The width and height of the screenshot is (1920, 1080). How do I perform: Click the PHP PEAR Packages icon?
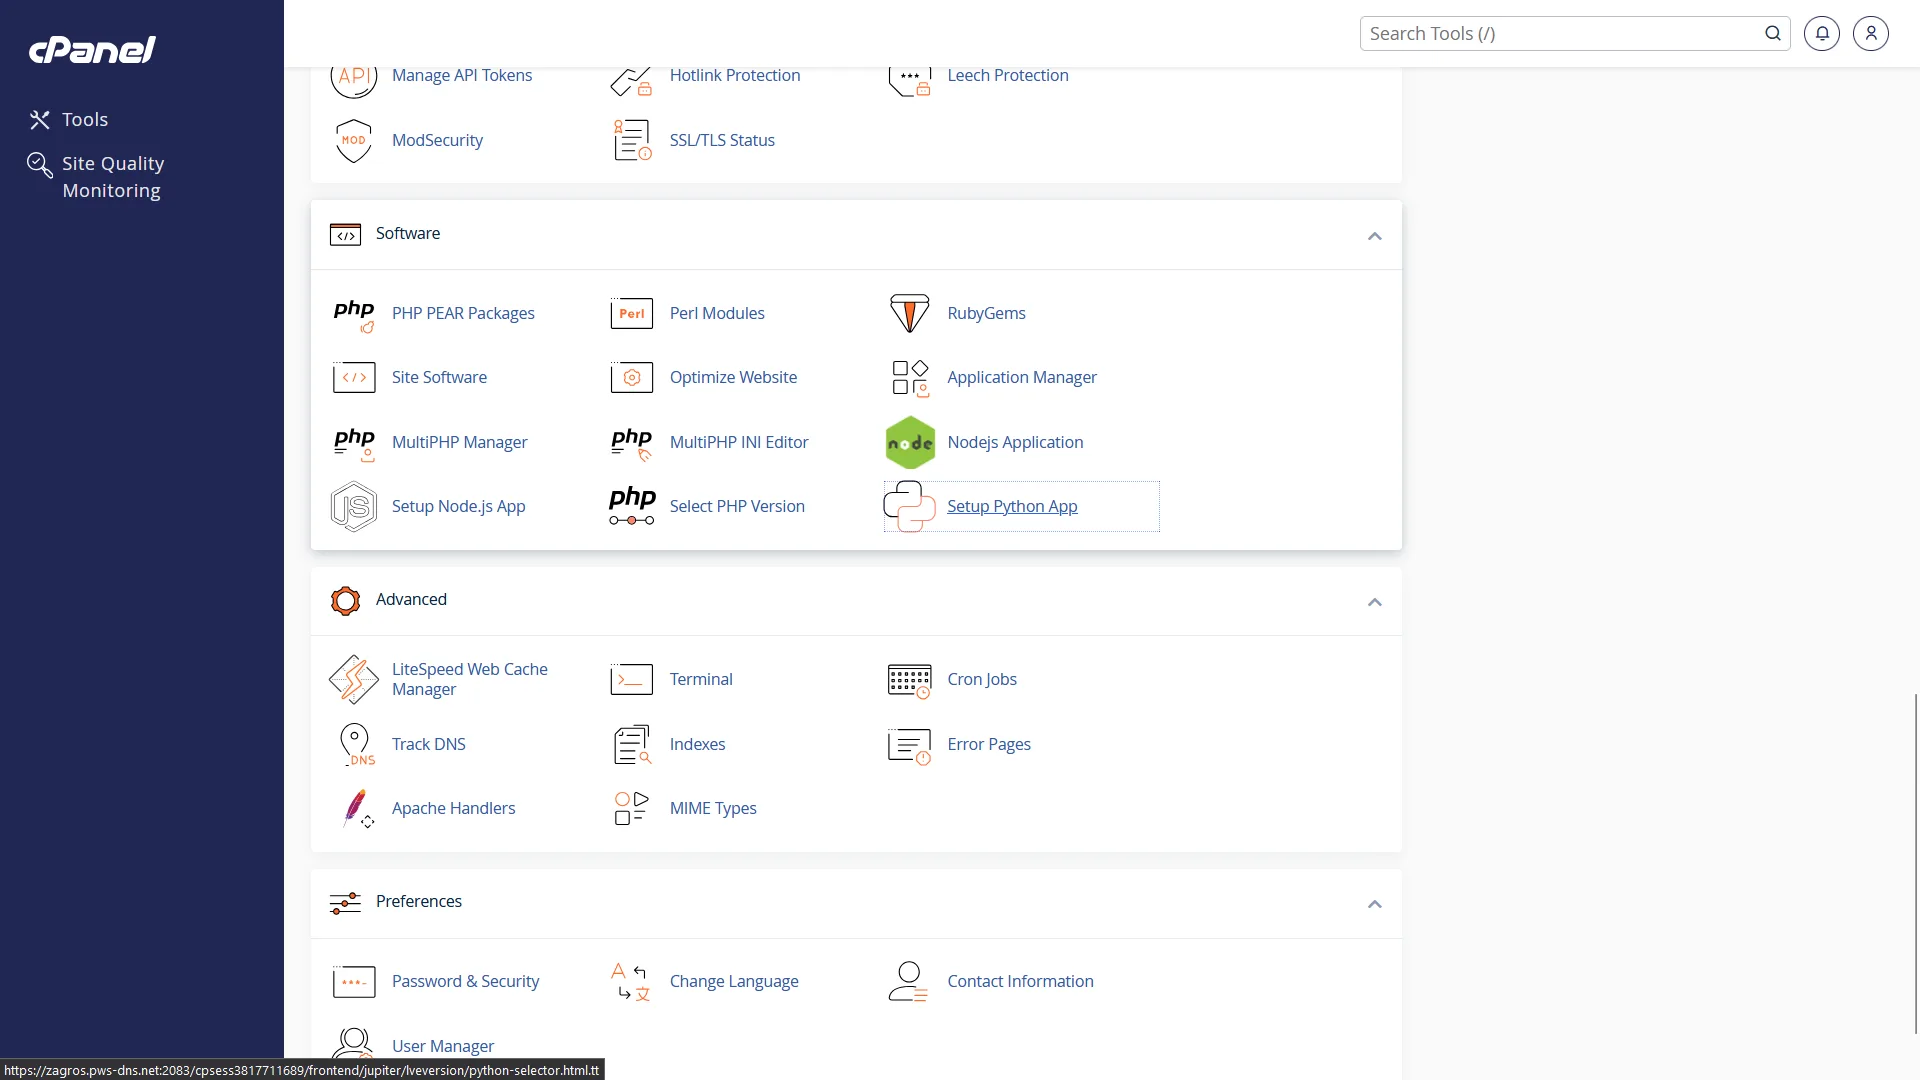[354, 314]
